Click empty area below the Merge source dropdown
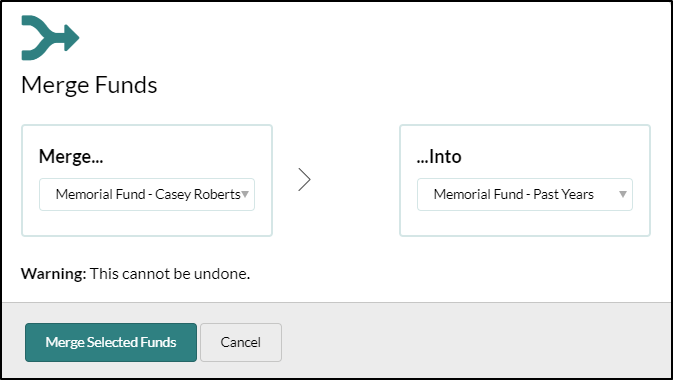The image size is (673, 380). 147,223
